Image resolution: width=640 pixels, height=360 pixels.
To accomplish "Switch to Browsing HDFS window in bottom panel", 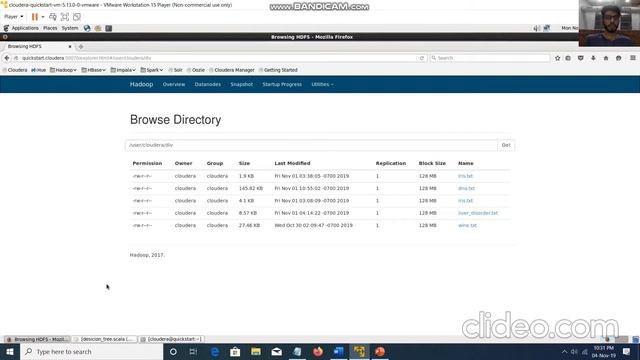I will tap(38, 339).
